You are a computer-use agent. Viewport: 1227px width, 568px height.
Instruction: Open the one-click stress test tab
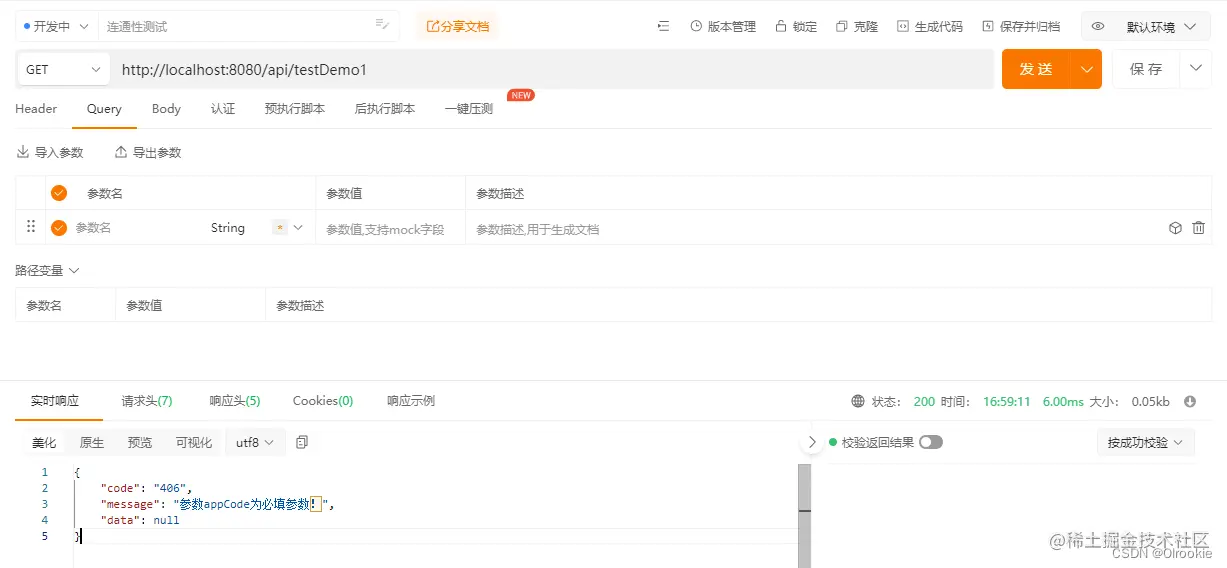(469, 109)
